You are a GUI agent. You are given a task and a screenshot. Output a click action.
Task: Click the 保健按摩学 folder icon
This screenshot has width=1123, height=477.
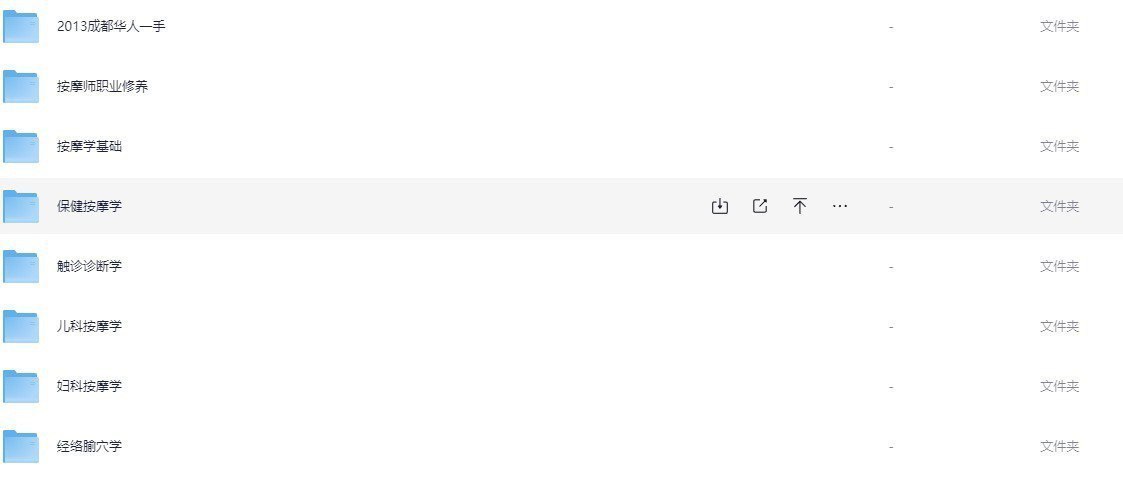pos(21,207)
